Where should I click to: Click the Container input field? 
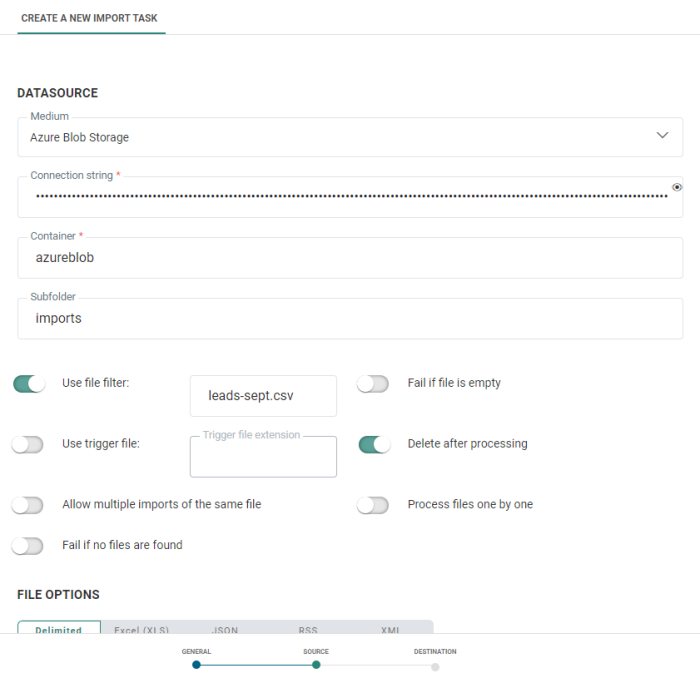coord(350,258)
